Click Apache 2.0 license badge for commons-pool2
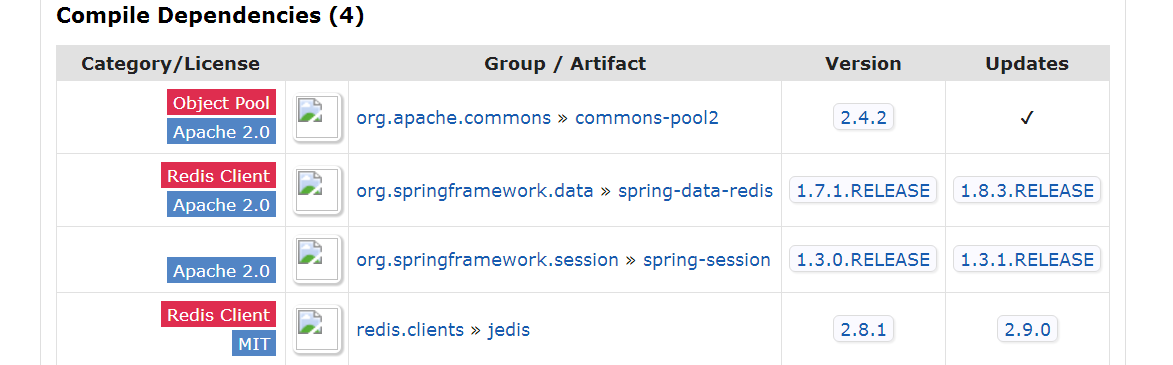The height and width of the screenshot is (365, 1173). coord(221,132)
